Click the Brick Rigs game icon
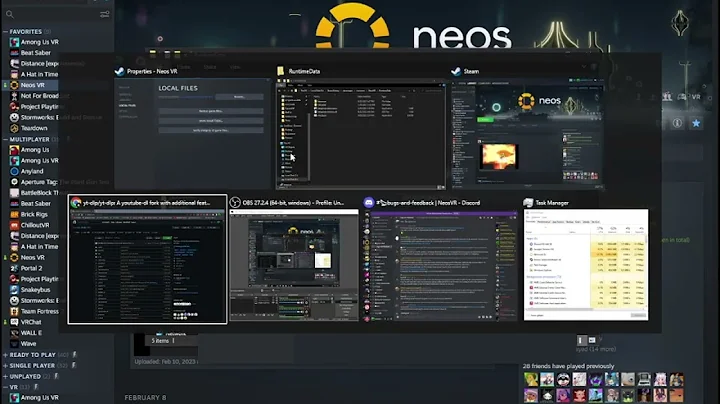Screen dimensions: 720x404 (x=14, y=214)
